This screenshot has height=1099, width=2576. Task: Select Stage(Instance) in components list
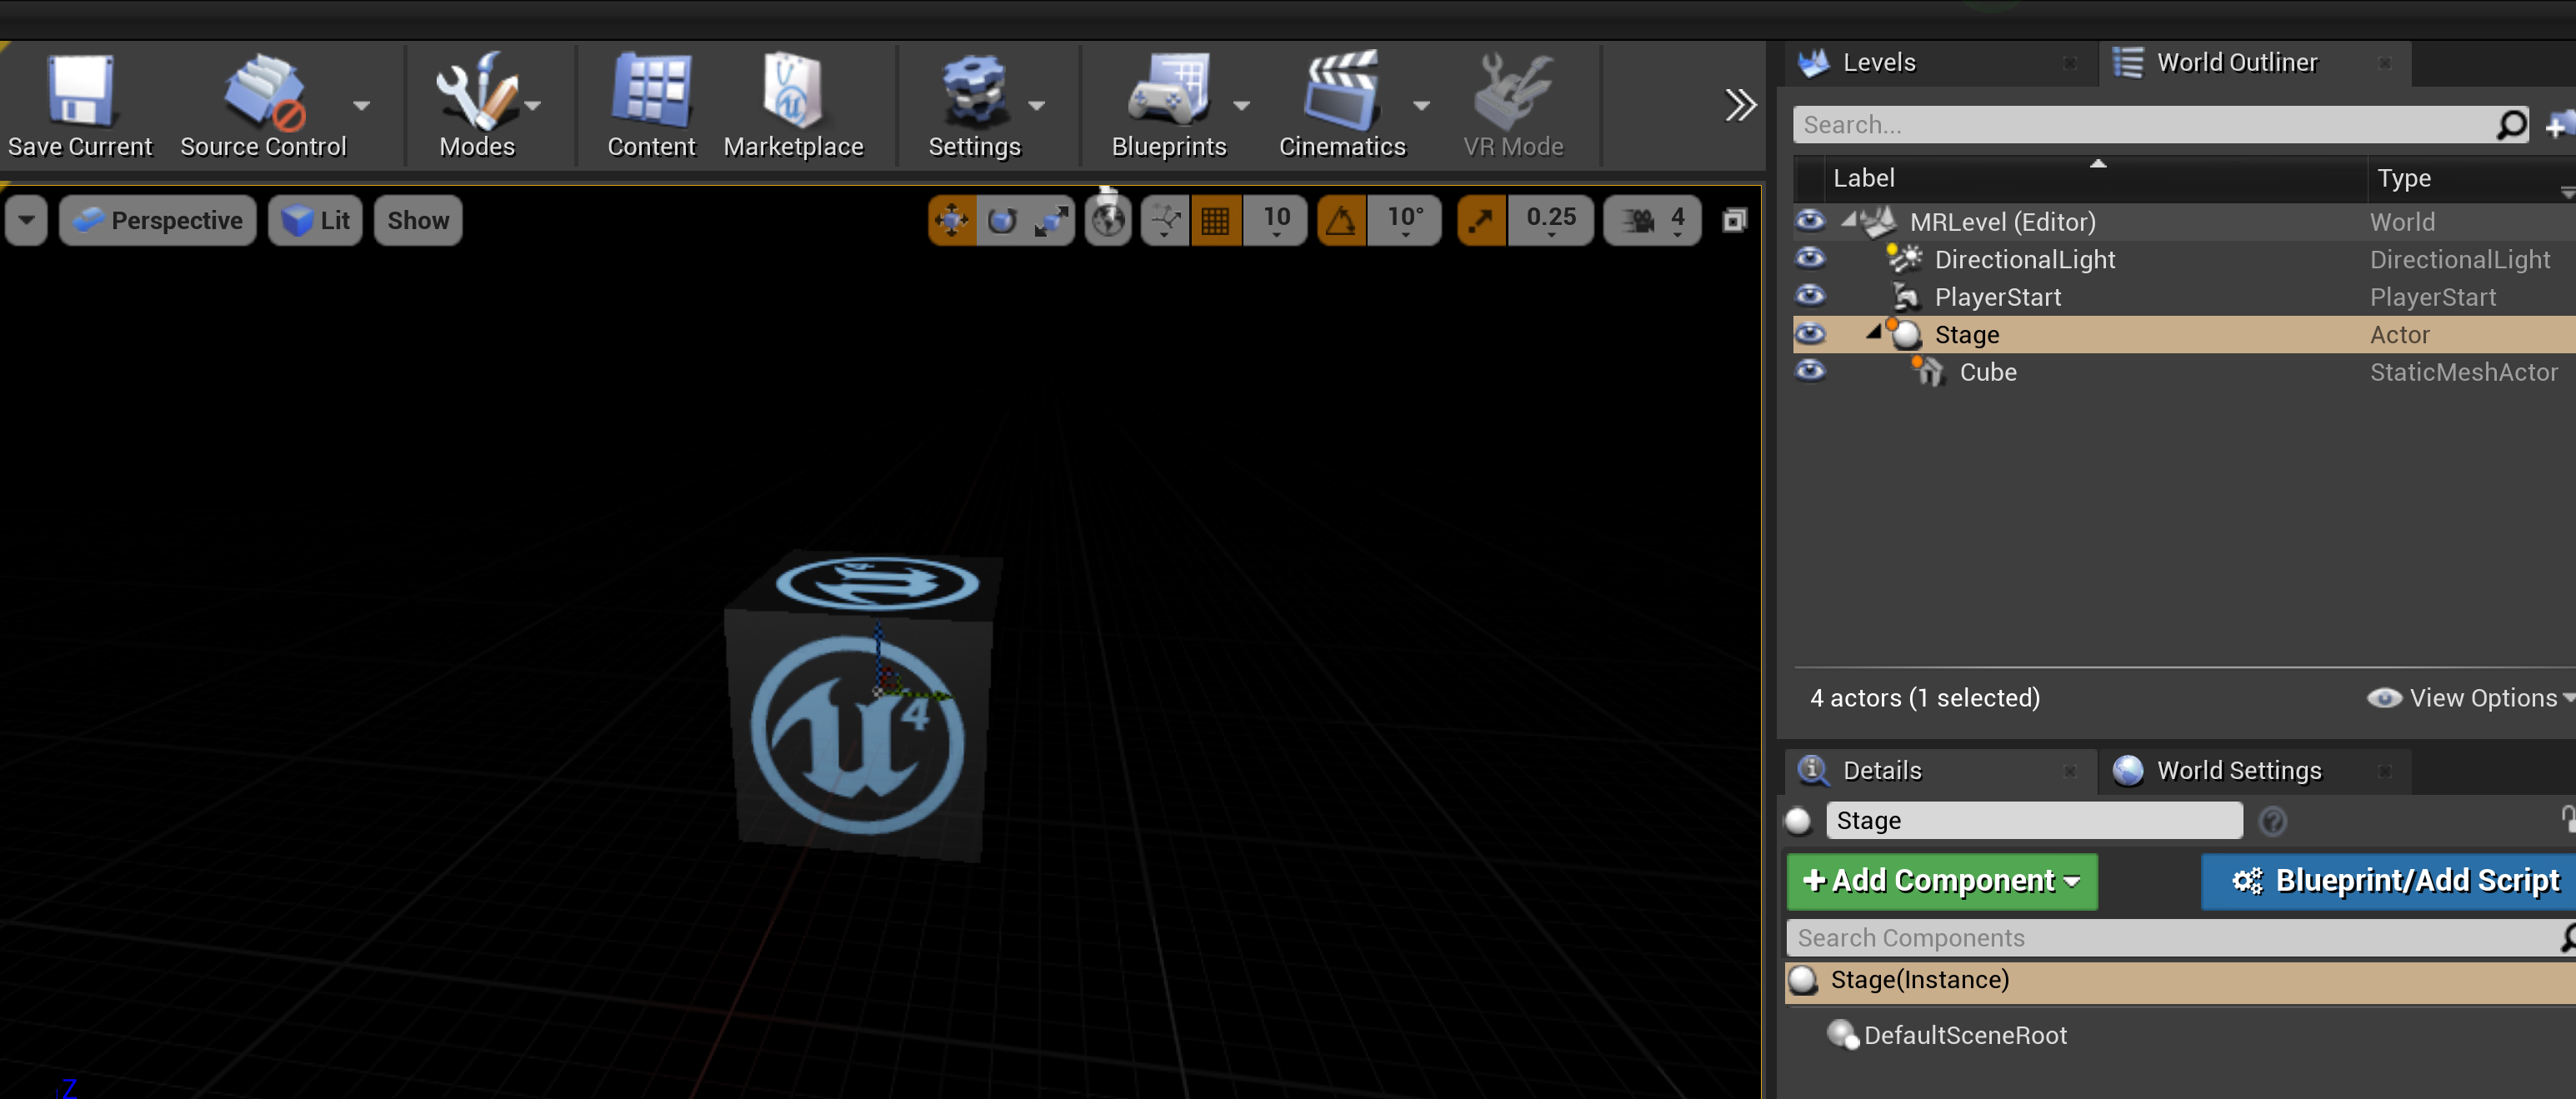tap(2181, 981)
